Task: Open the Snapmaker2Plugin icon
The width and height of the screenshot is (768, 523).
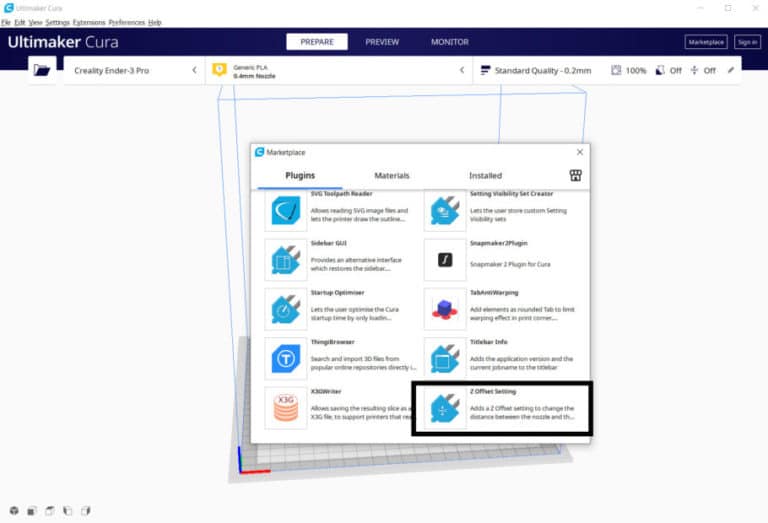Action: pos(445,259)
